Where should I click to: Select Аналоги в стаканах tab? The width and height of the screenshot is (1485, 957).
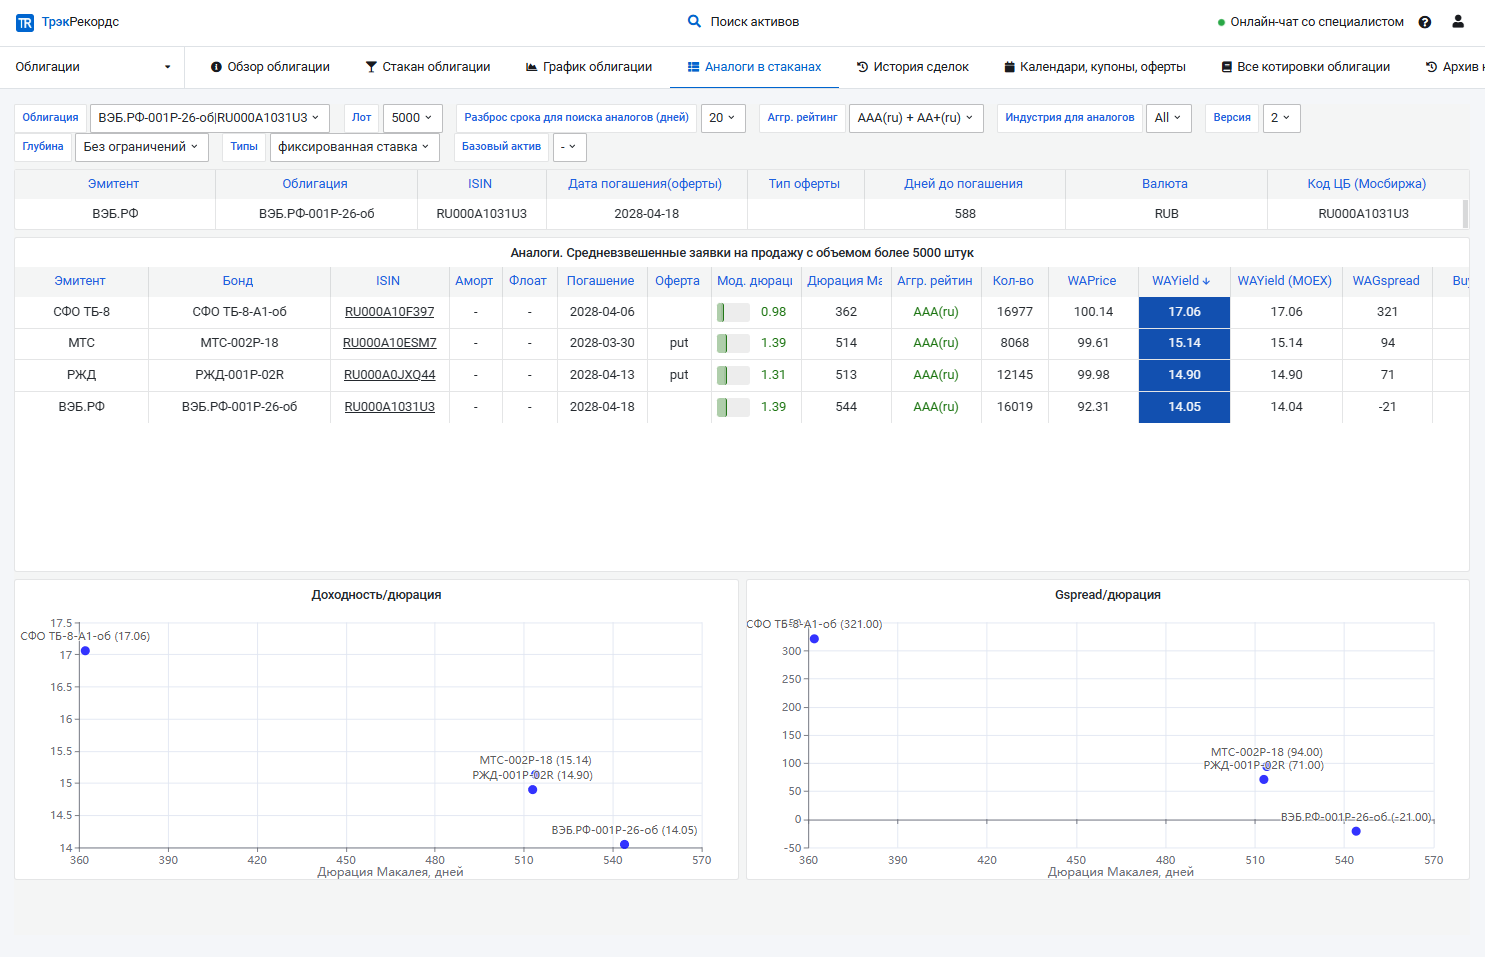click(x=754, y=67)
